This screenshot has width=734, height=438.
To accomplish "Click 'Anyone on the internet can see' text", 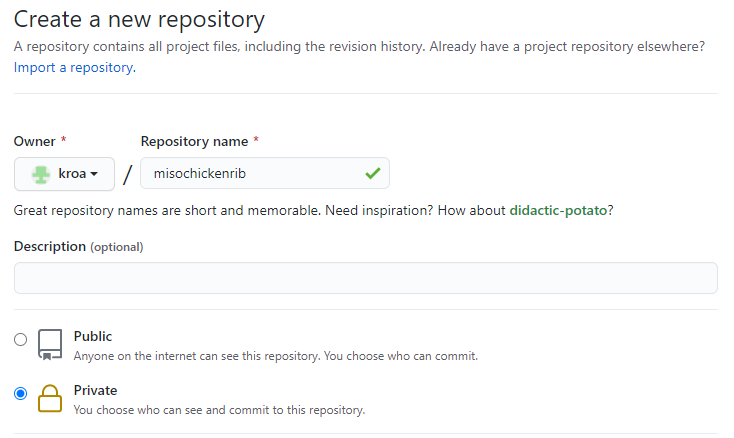I will pyautogui.click(x=276, y=356).
